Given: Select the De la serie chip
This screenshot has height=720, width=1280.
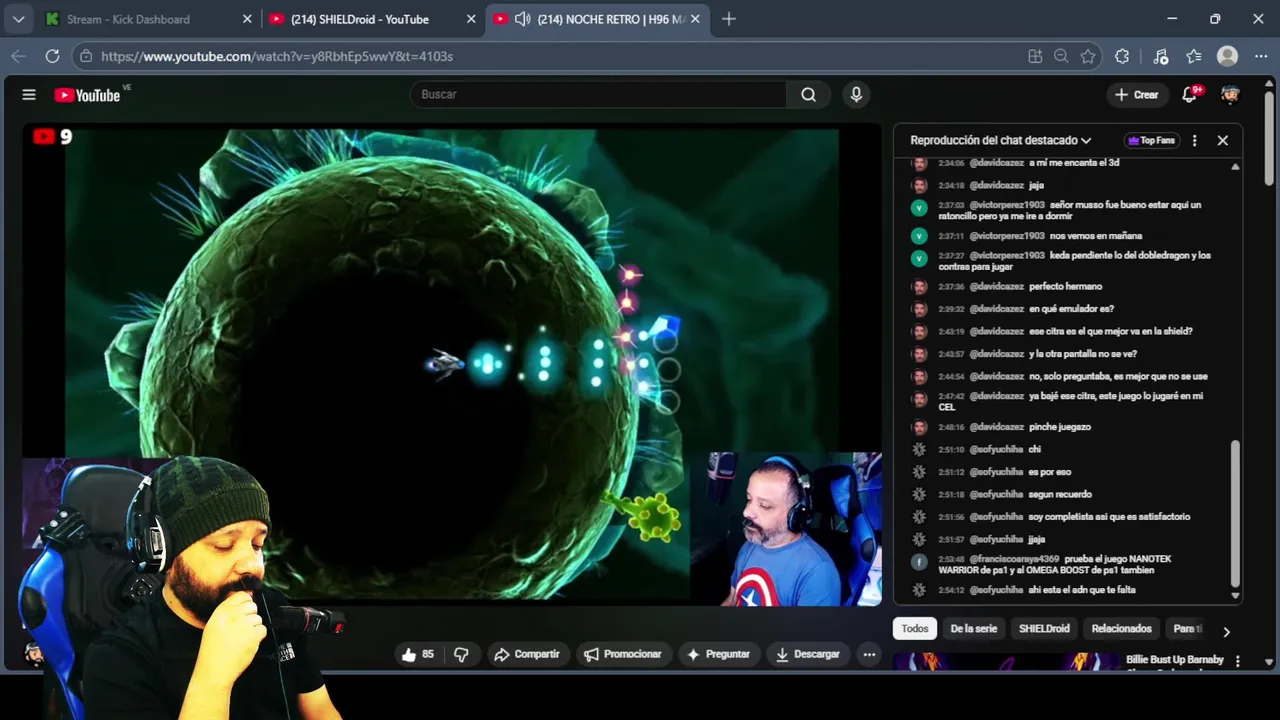Looking at the screenshot, I should coord(973,628).
